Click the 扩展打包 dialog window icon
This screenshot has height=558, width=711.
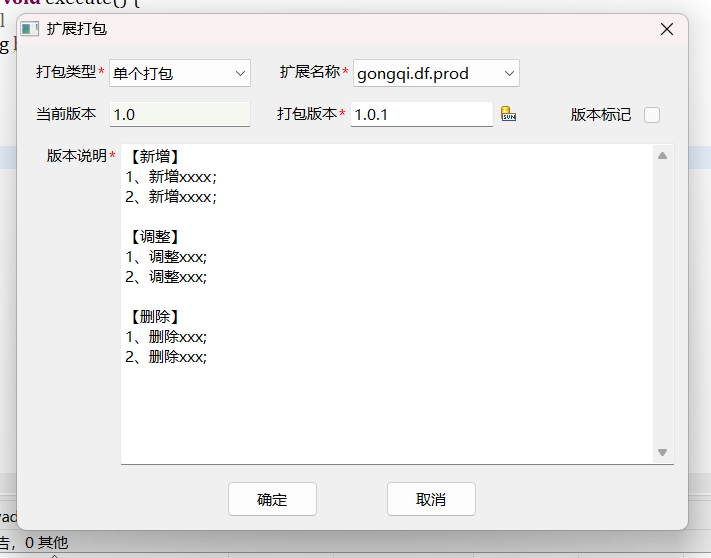click(x=29, y=29)
